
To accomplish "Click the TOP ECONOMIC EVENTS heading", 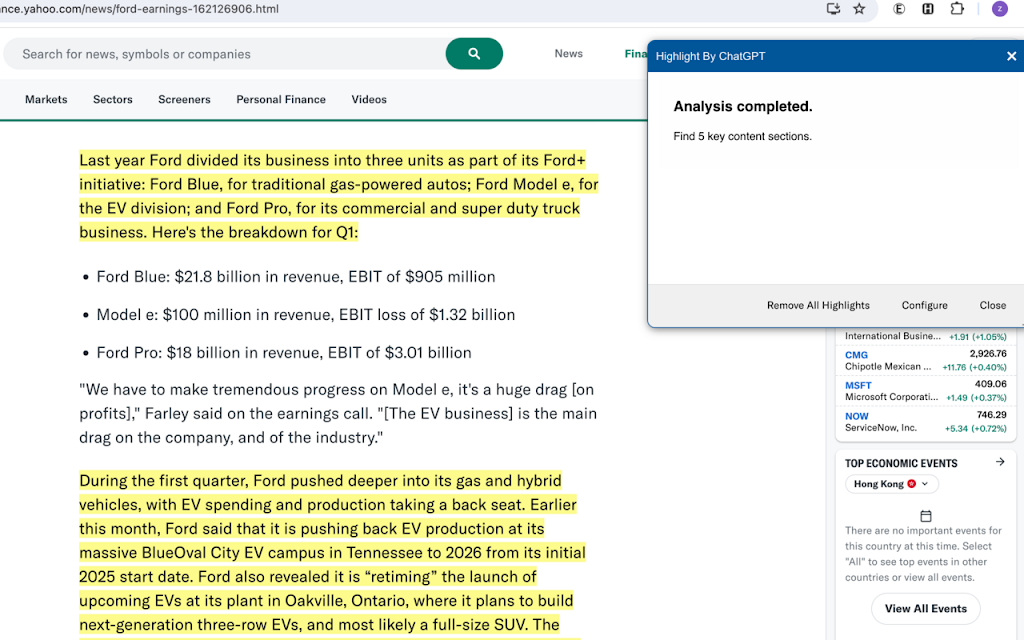I will point(901,463).
